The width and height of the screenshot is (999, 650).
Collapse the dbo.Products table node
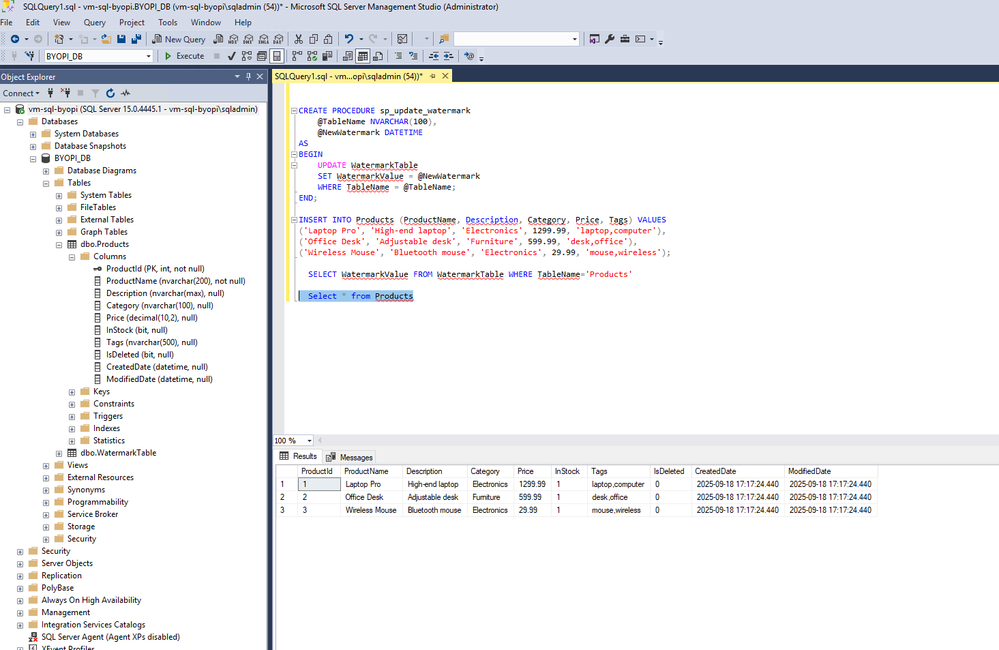[59, 244]
